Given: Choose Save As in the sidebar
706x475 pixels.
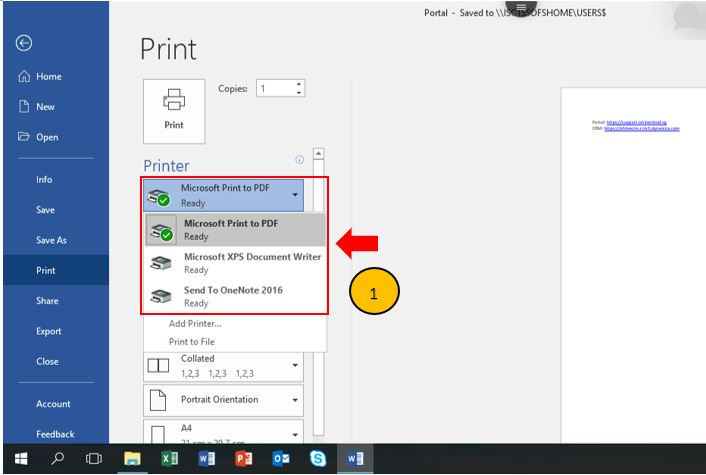Looking at the screenshot, I should coord(51,240).
